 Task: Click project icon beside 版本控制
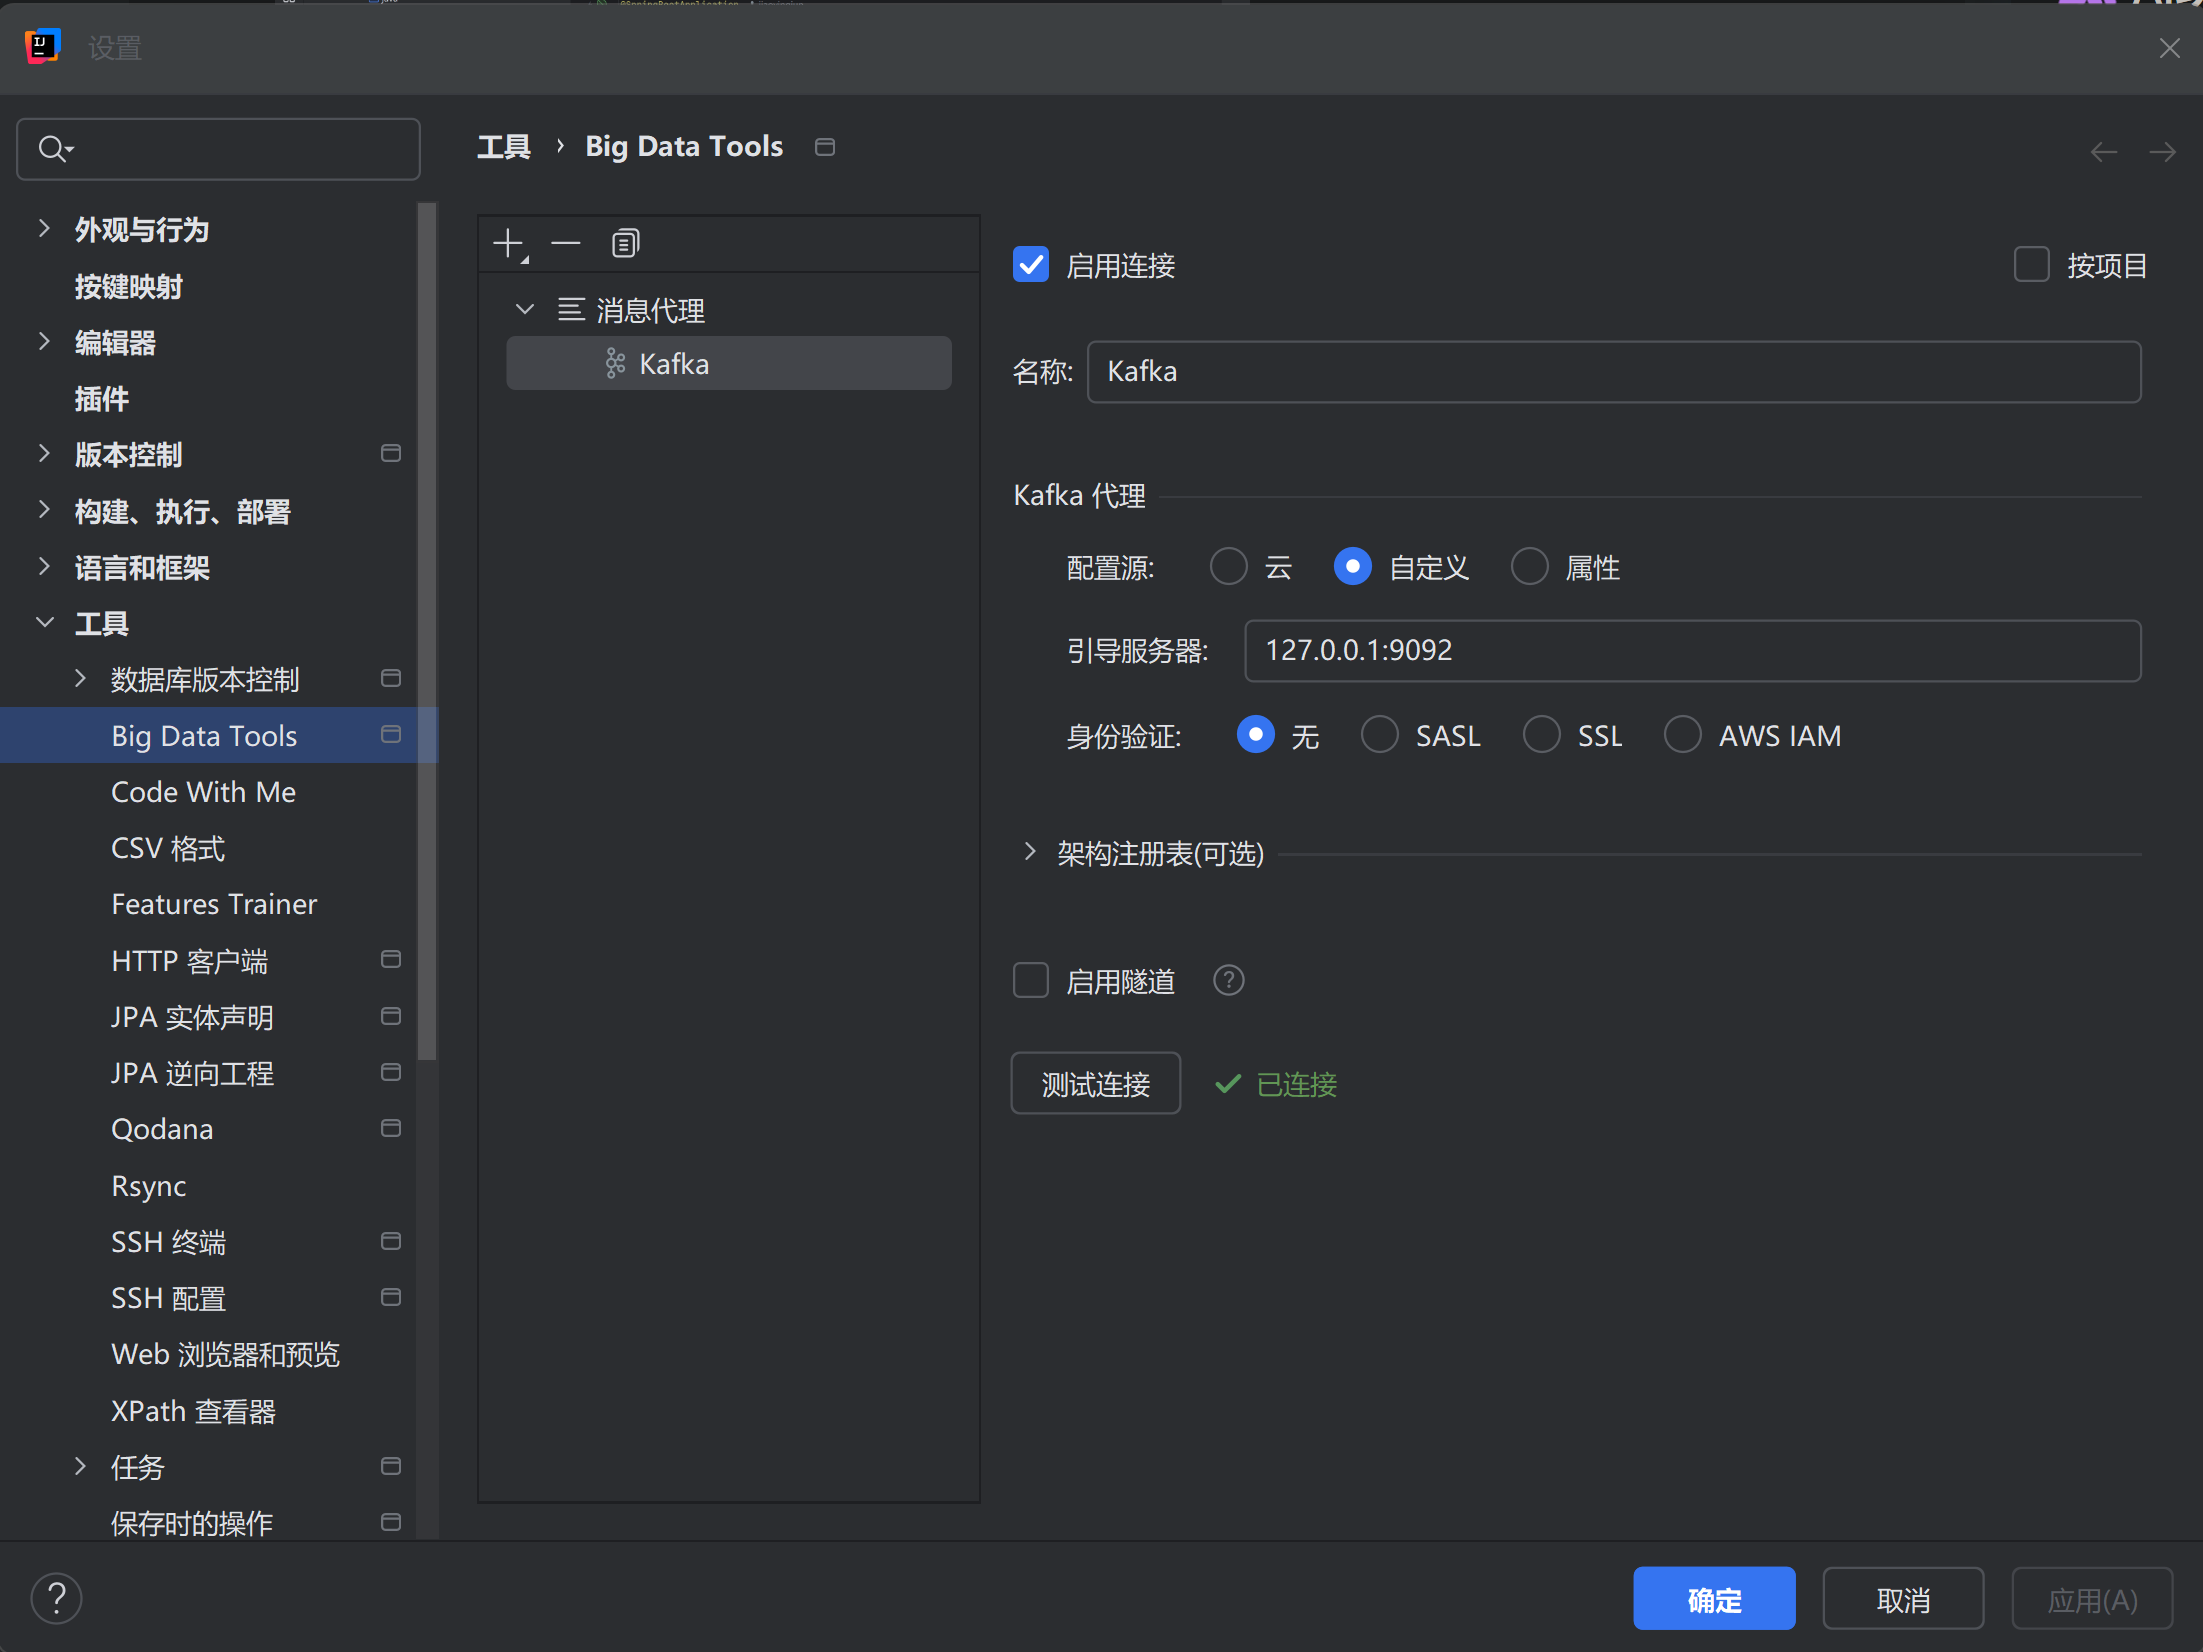coord(391,454)
